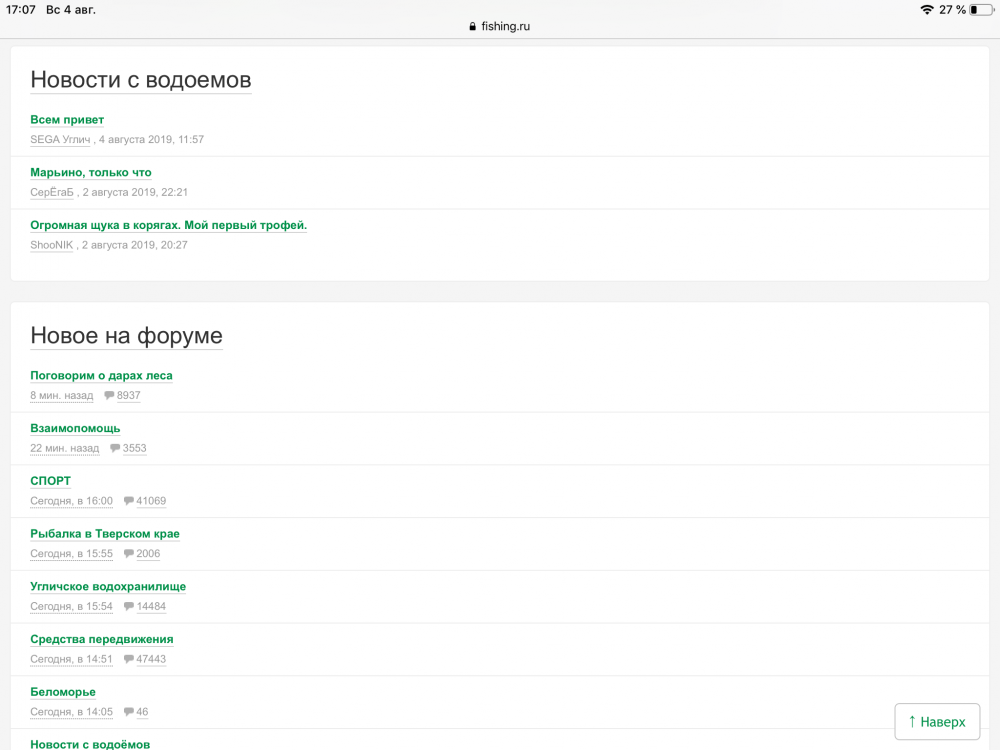Click the 'Наверх' scroll-to-top button
Image resolution: width=1000 pixels, height=750 pixels.
(936, 721)
